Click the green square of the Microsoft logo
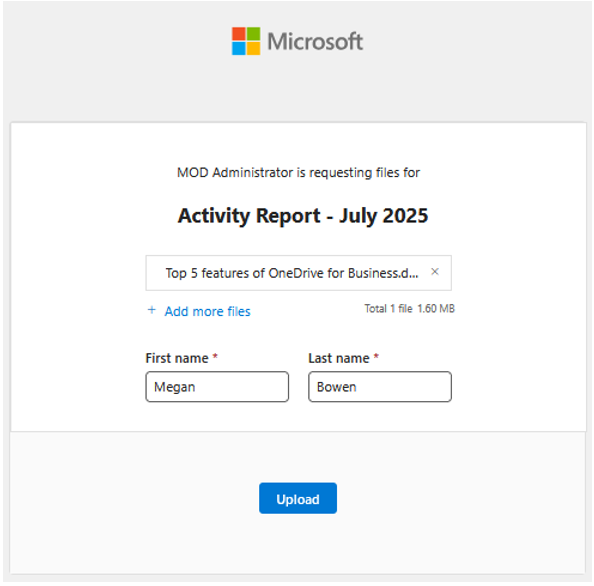 [253, 34]
